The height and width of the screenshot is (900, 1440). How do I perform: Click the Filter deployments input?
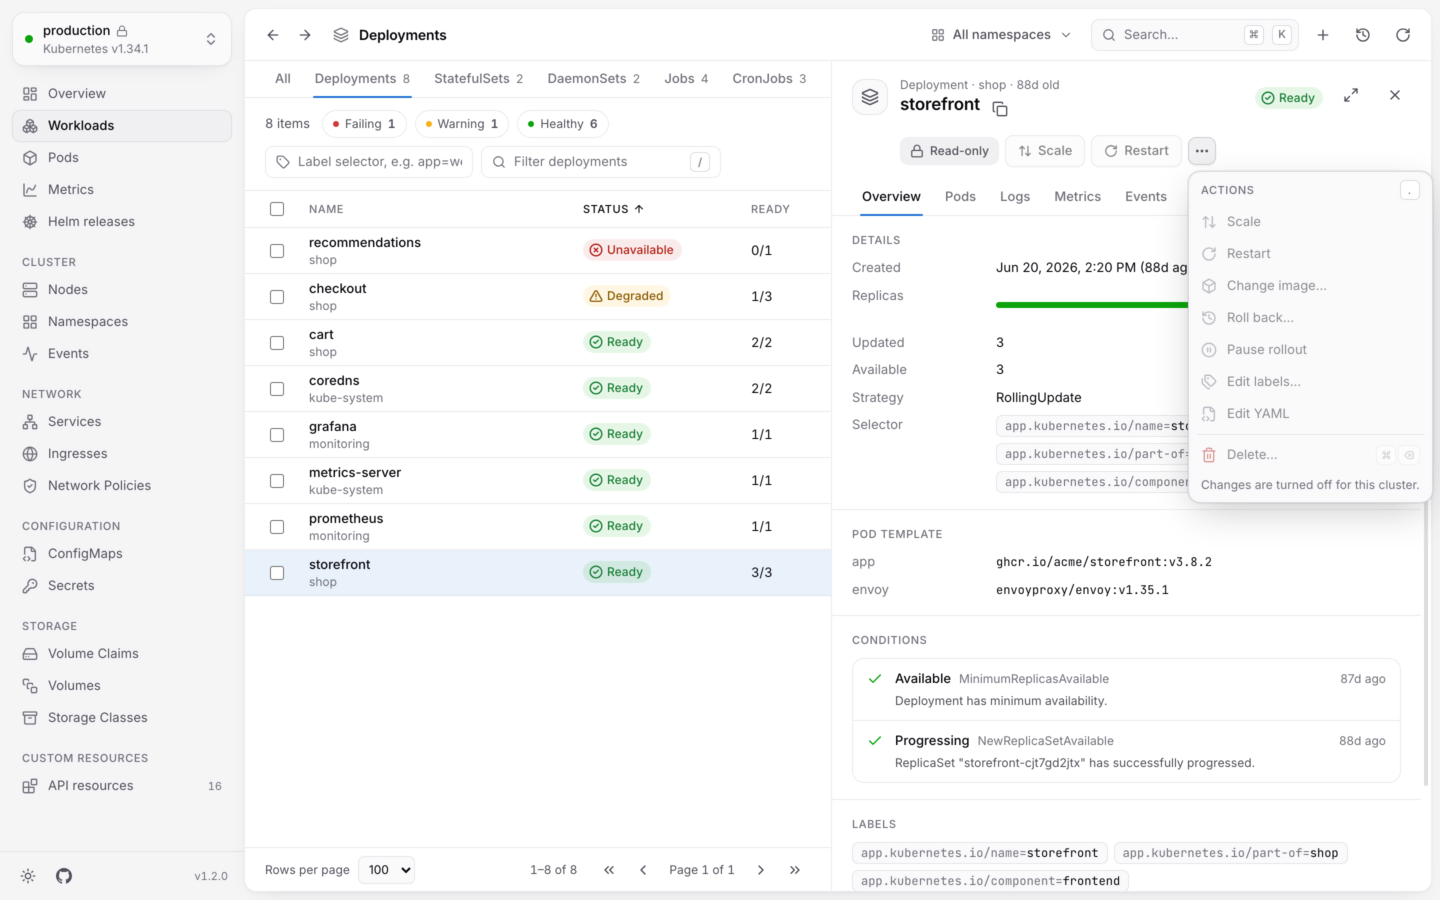click(x=601, y=162)
